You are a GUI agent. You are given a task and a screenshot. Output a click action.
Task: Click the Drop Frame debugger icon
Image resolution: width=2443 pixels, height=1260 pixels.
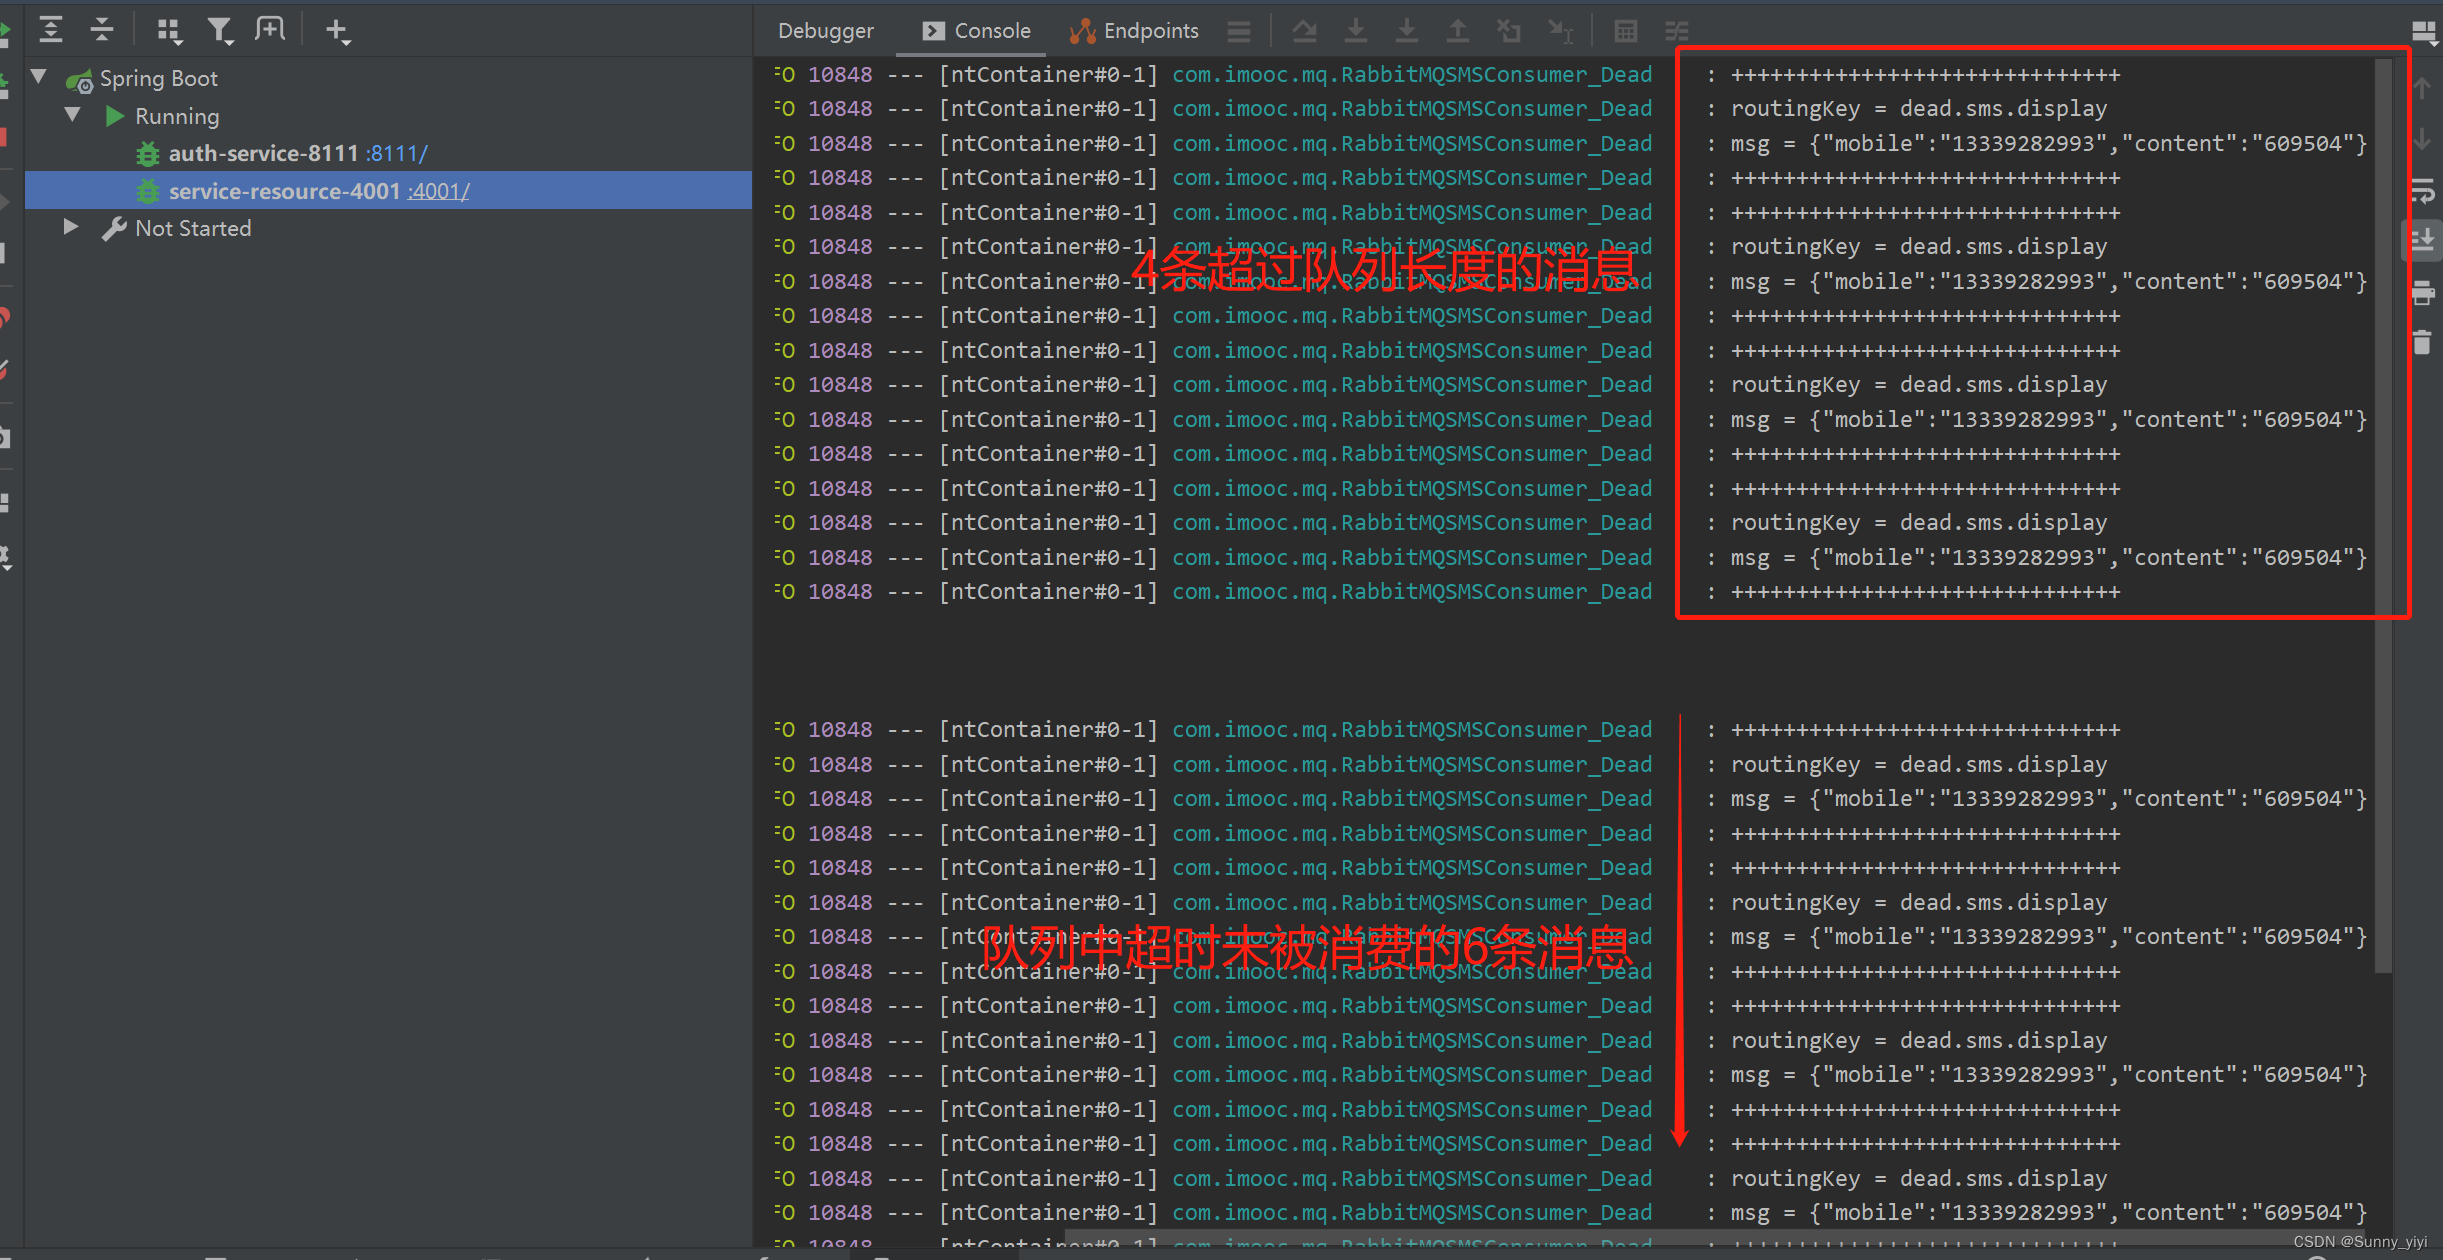click(1509, 32)
